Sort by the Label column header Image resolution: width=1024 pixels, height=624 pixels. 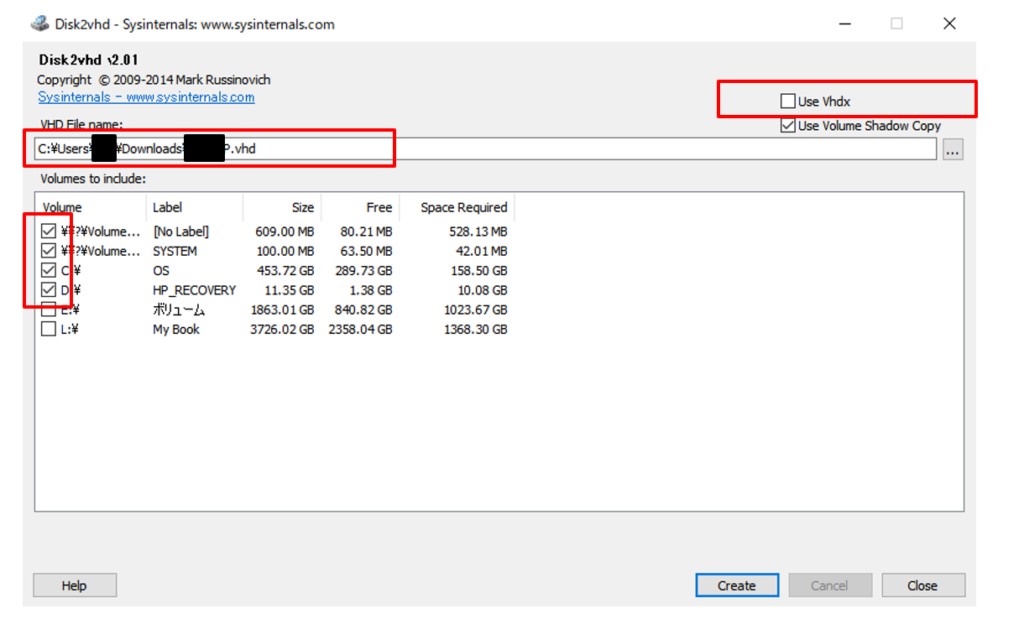point(195,208)
